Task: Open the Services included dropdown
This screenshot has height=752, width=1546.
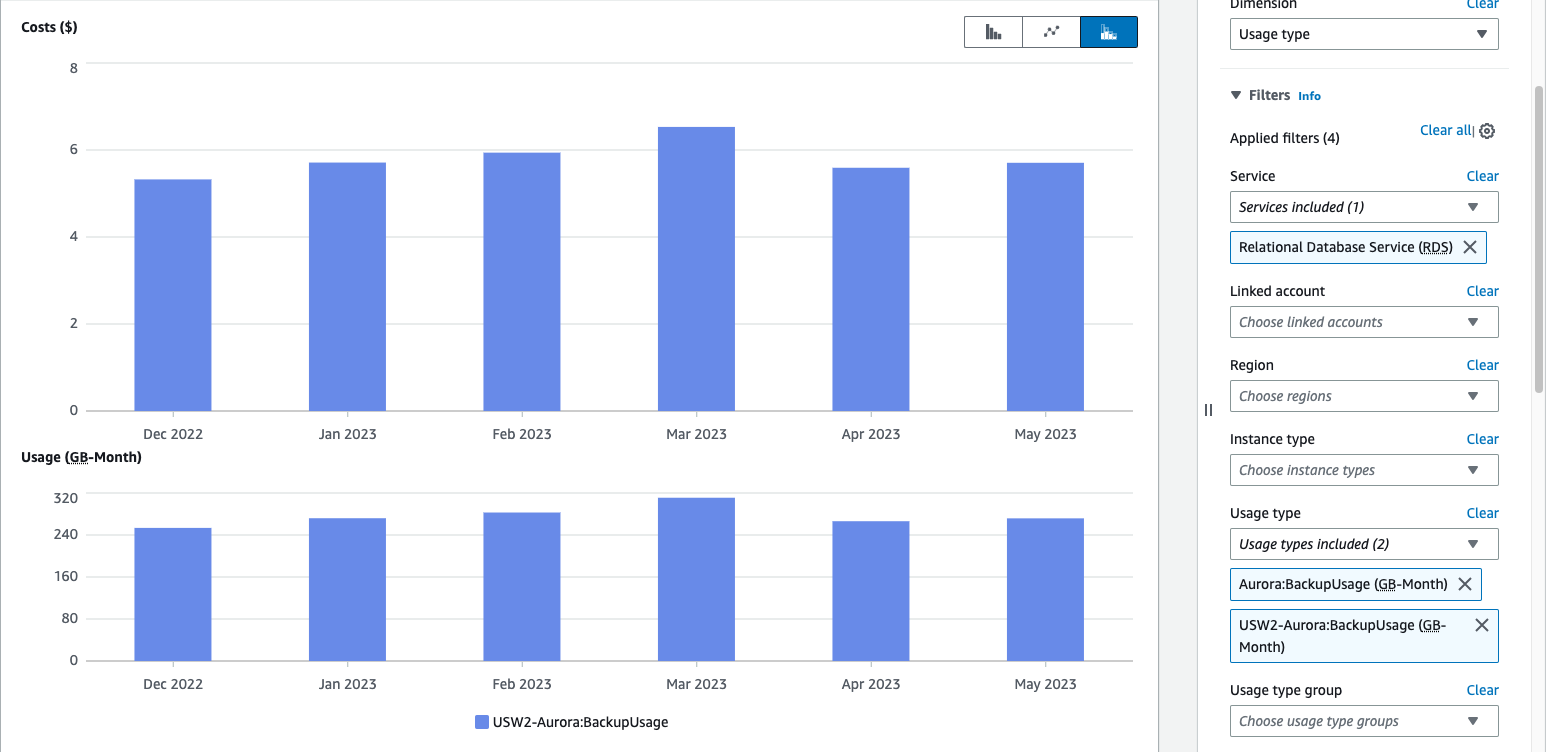Action: point(1363,207)
